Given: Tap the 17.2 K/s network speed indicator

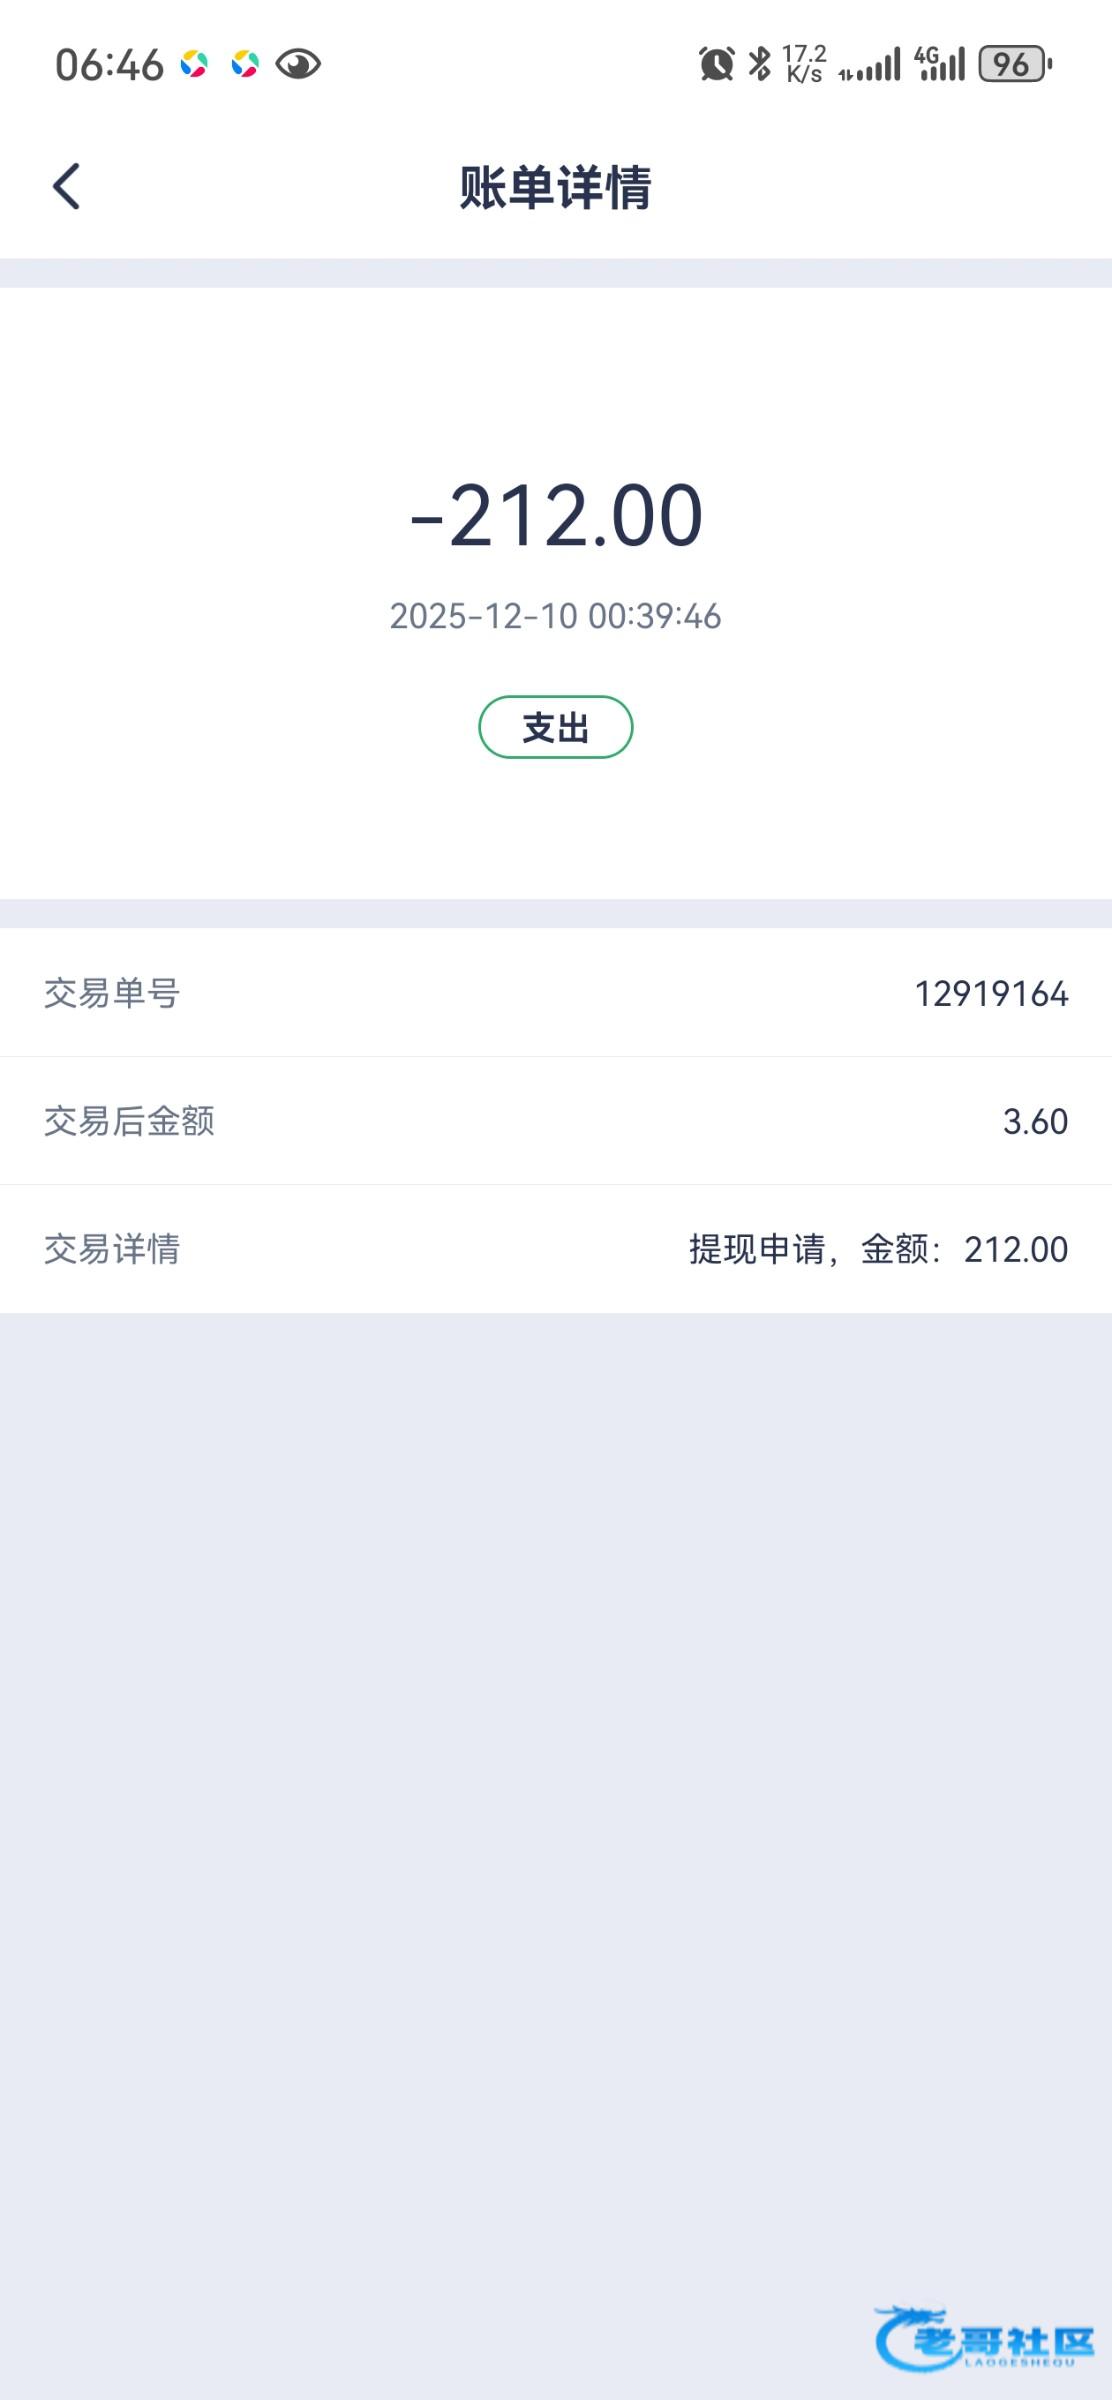Looking at the screenshot, I should point(804,64).
